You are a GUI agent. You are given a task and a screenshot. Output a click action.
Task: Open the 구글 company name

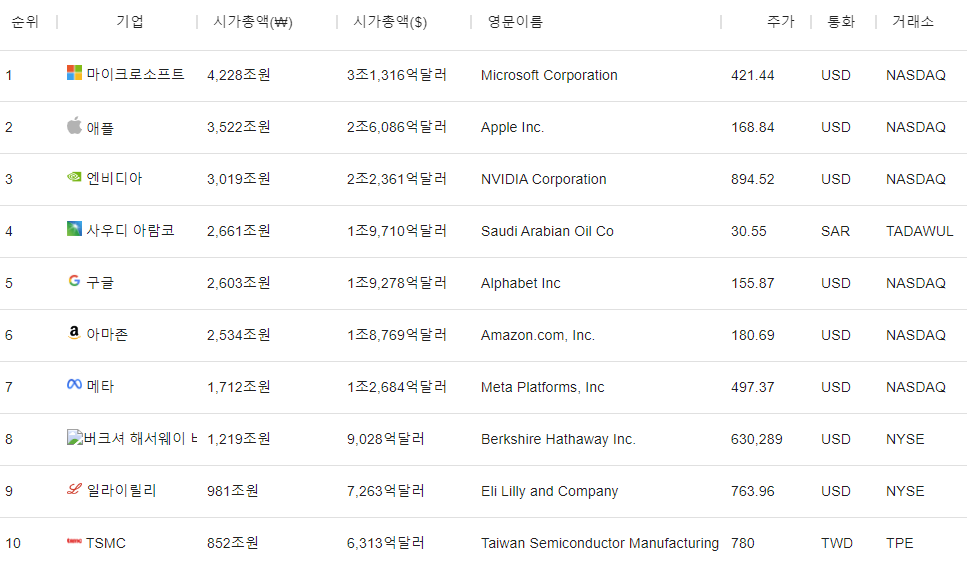[x=100, y=282]
